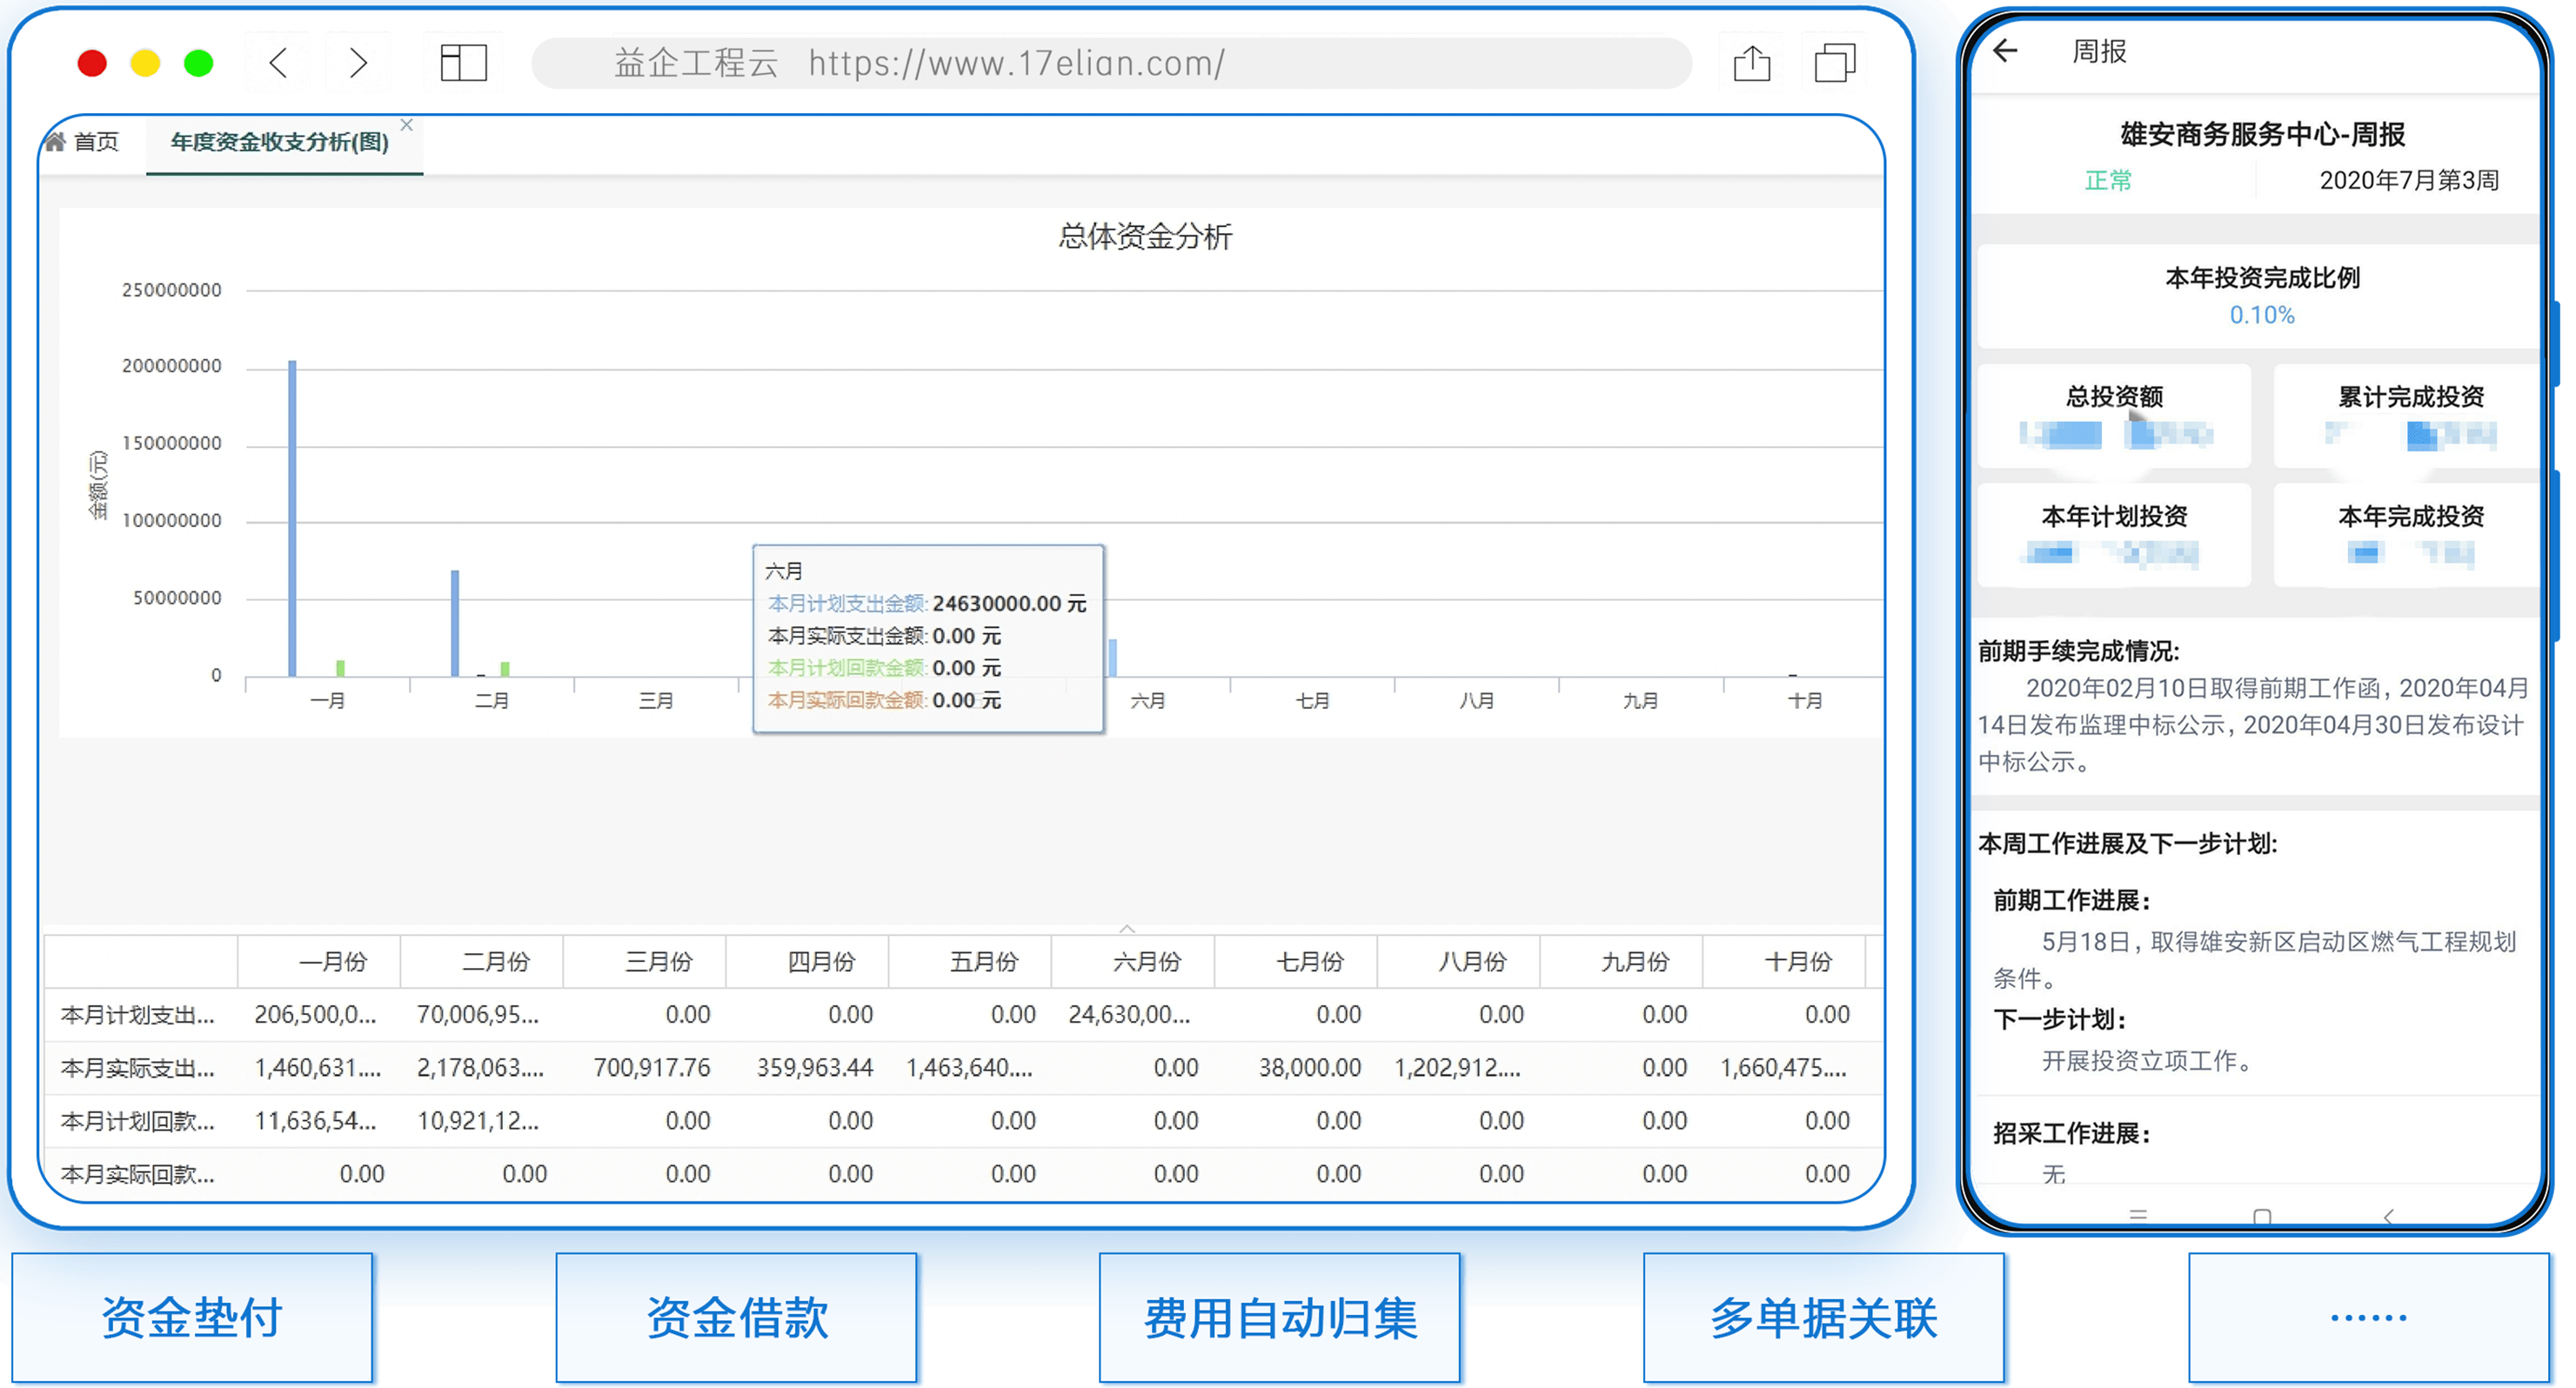Click the home icon beside 首页
The height and width of the screenshot is (1388, 2576).
[56, 141]
